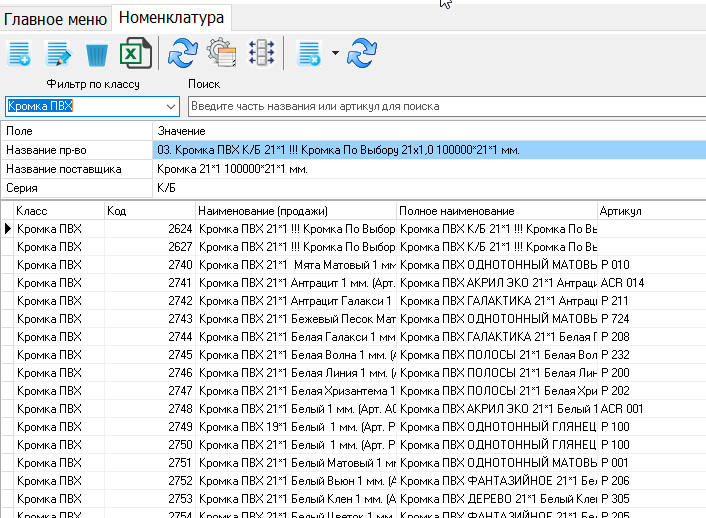Screen dimensions: 706x518
Task: Click the trash bin delete icon
Action: click(98, 54)
